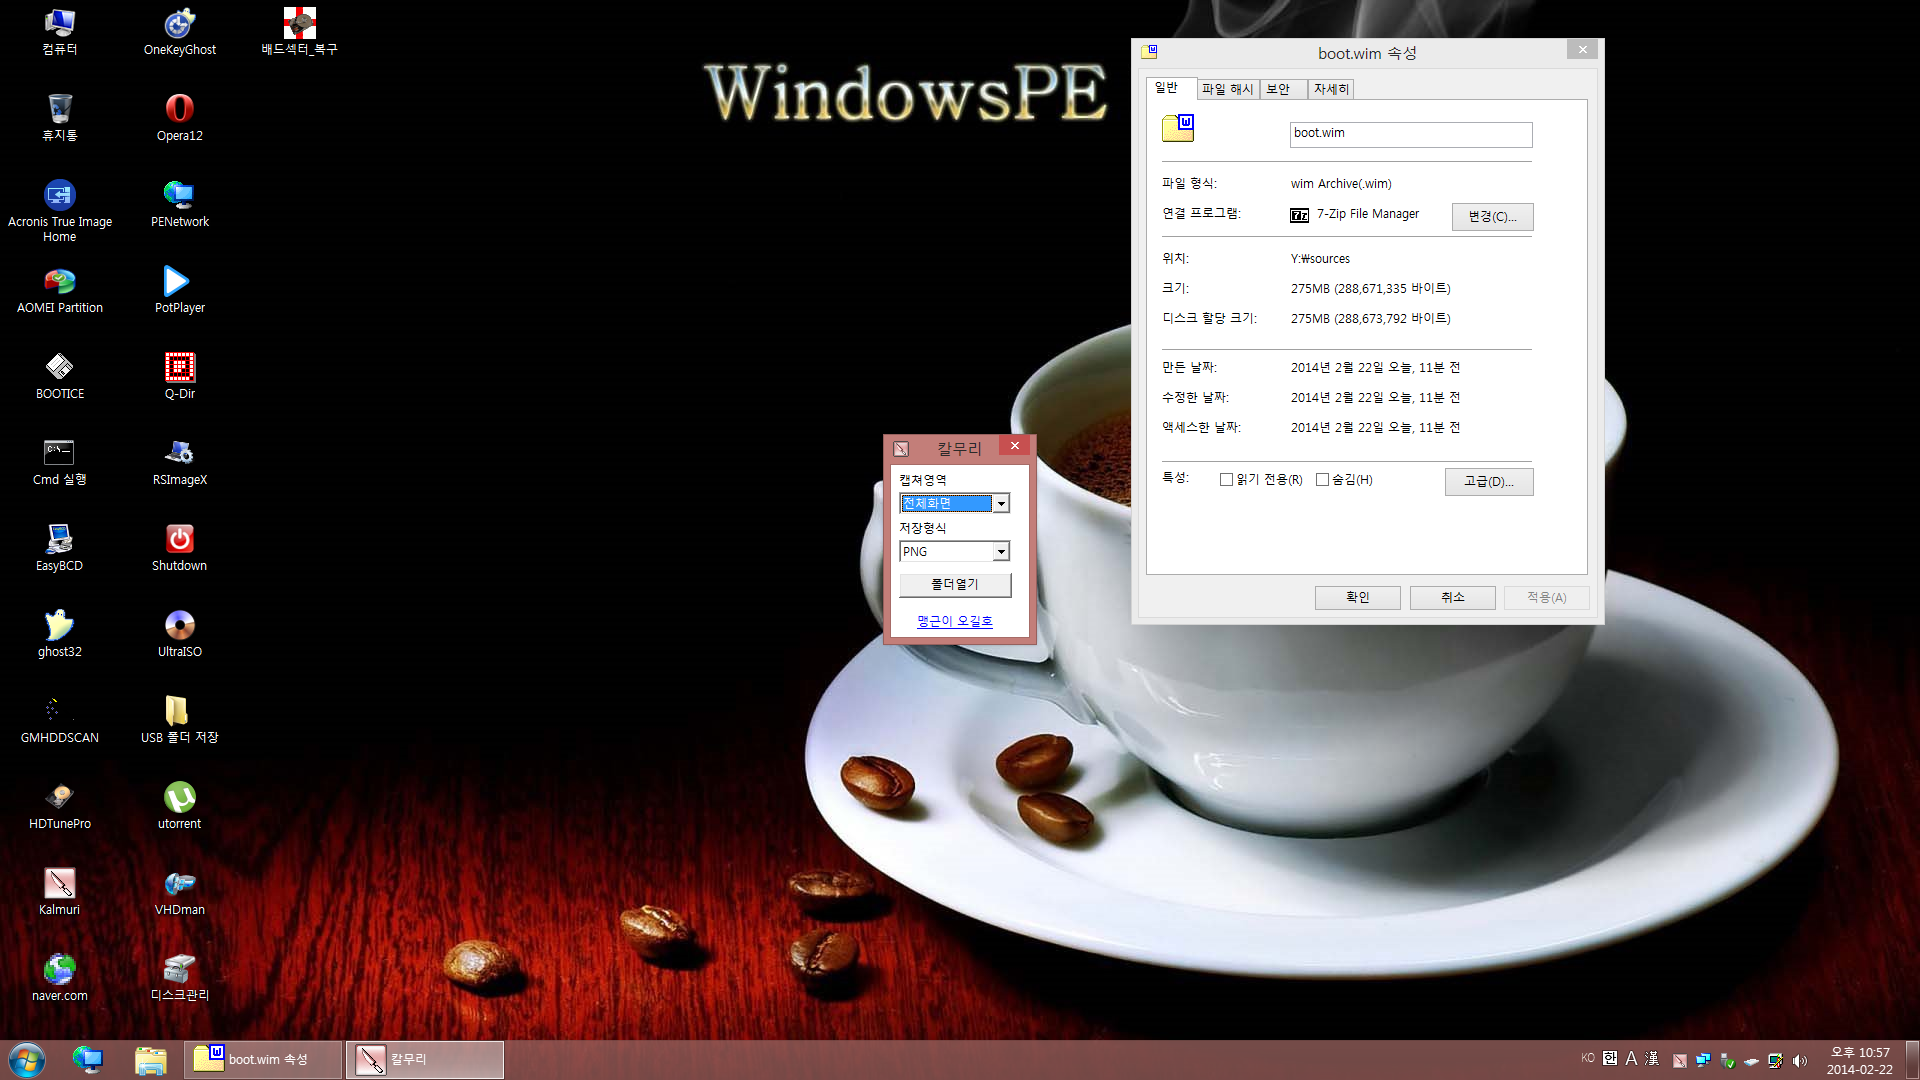Click the Shutdown desktop icon
This screenshot has height=1080, width=1920.
pos(179,547)
